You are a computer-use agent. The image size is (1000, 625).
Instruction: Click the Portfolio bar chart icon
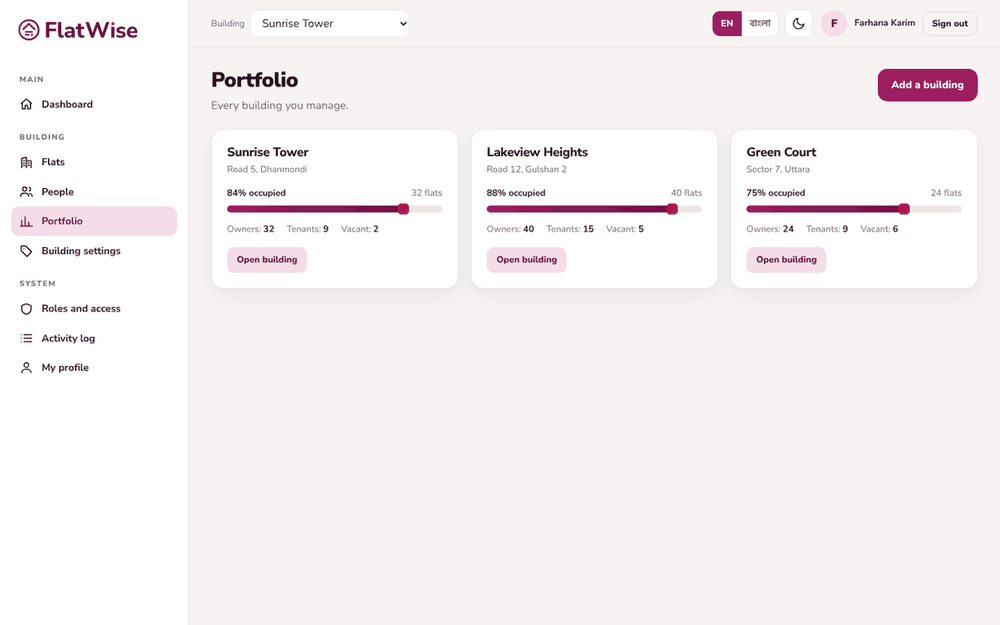[x=26, y=221]
